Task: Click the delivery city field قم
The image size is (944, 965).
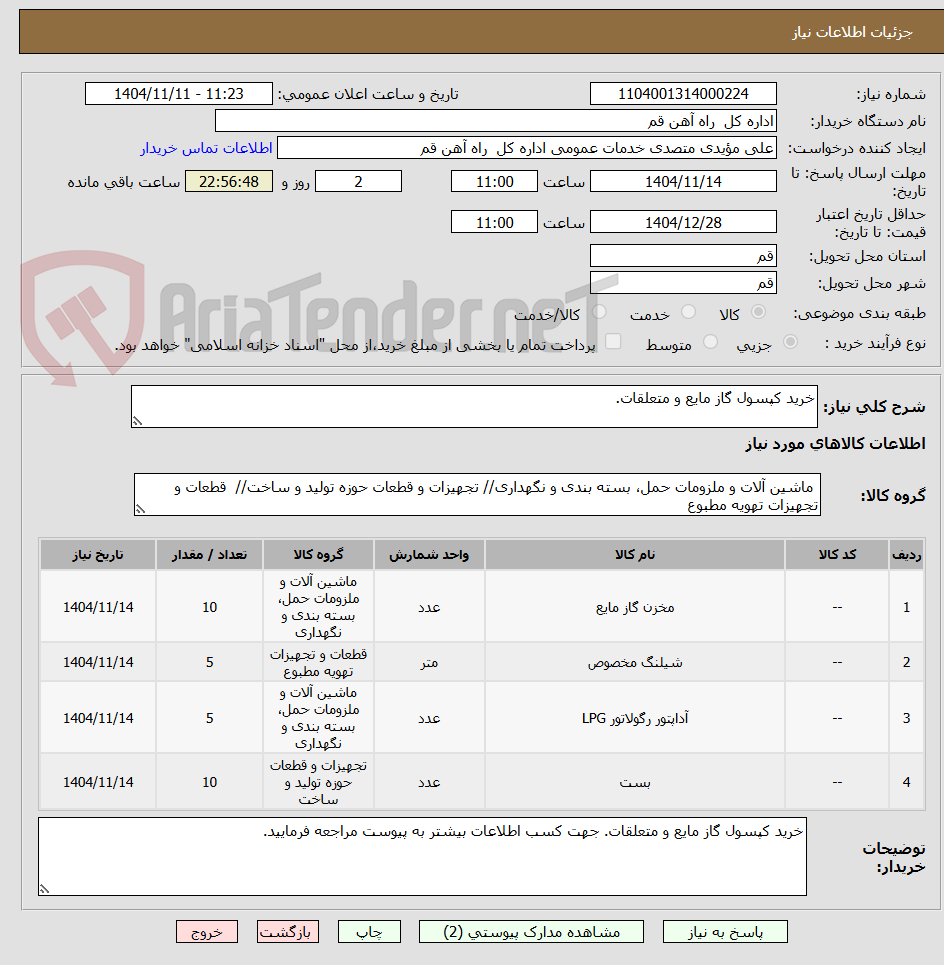Action: click(683, 282)
